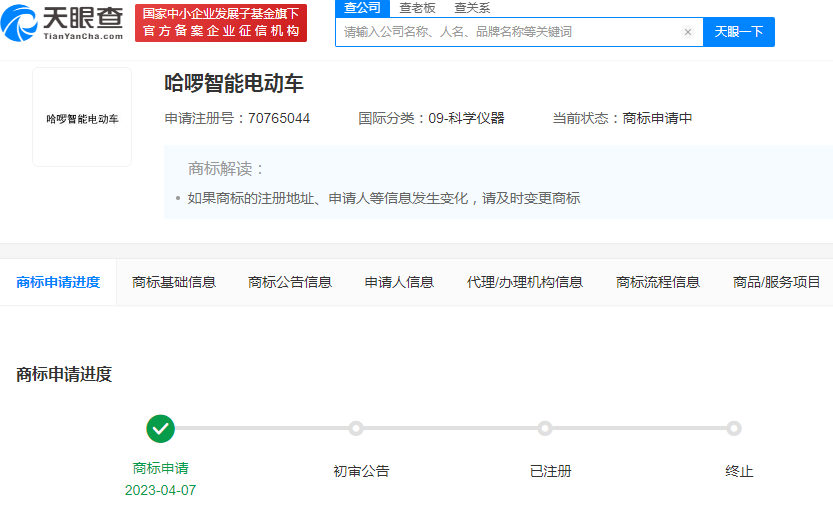The image size is (833, 524).
Task: Click the 初审公告 step label
Action: pyautogui.click(x=361, y=471)
